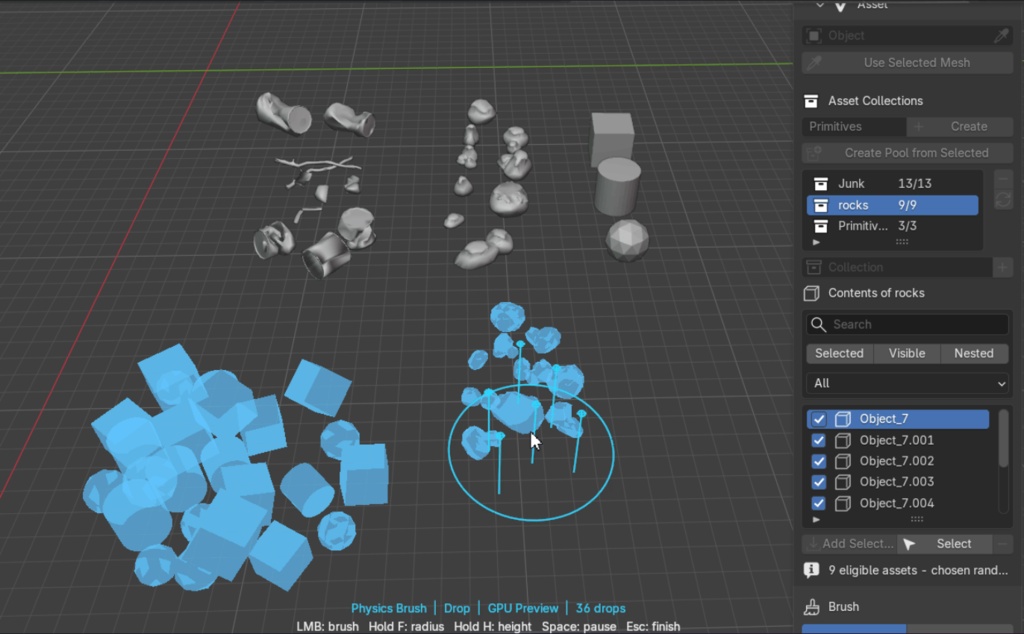Select the Object_7.003 list row

coord(897,482)
